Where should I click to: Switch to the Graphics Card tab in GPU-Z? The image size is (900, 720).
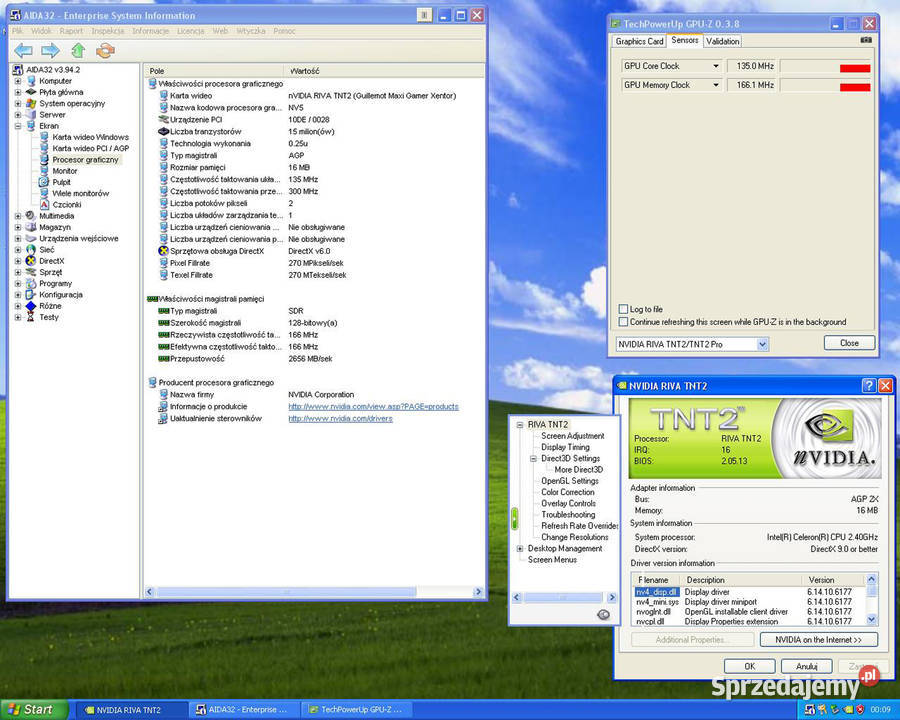(x=639, y=41)
